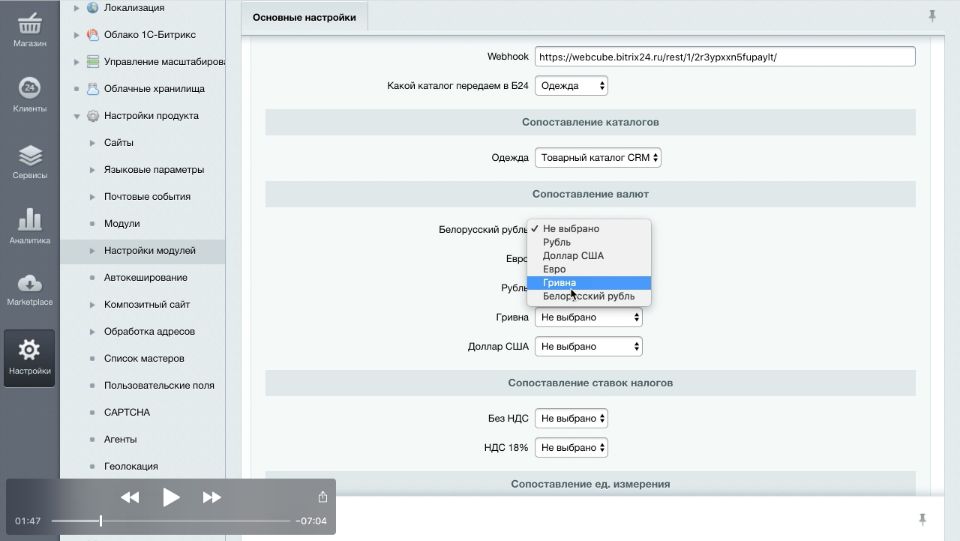The image size is (960, 541).
Task: Open the Сервисы layers icon
Action: point(29,156)
